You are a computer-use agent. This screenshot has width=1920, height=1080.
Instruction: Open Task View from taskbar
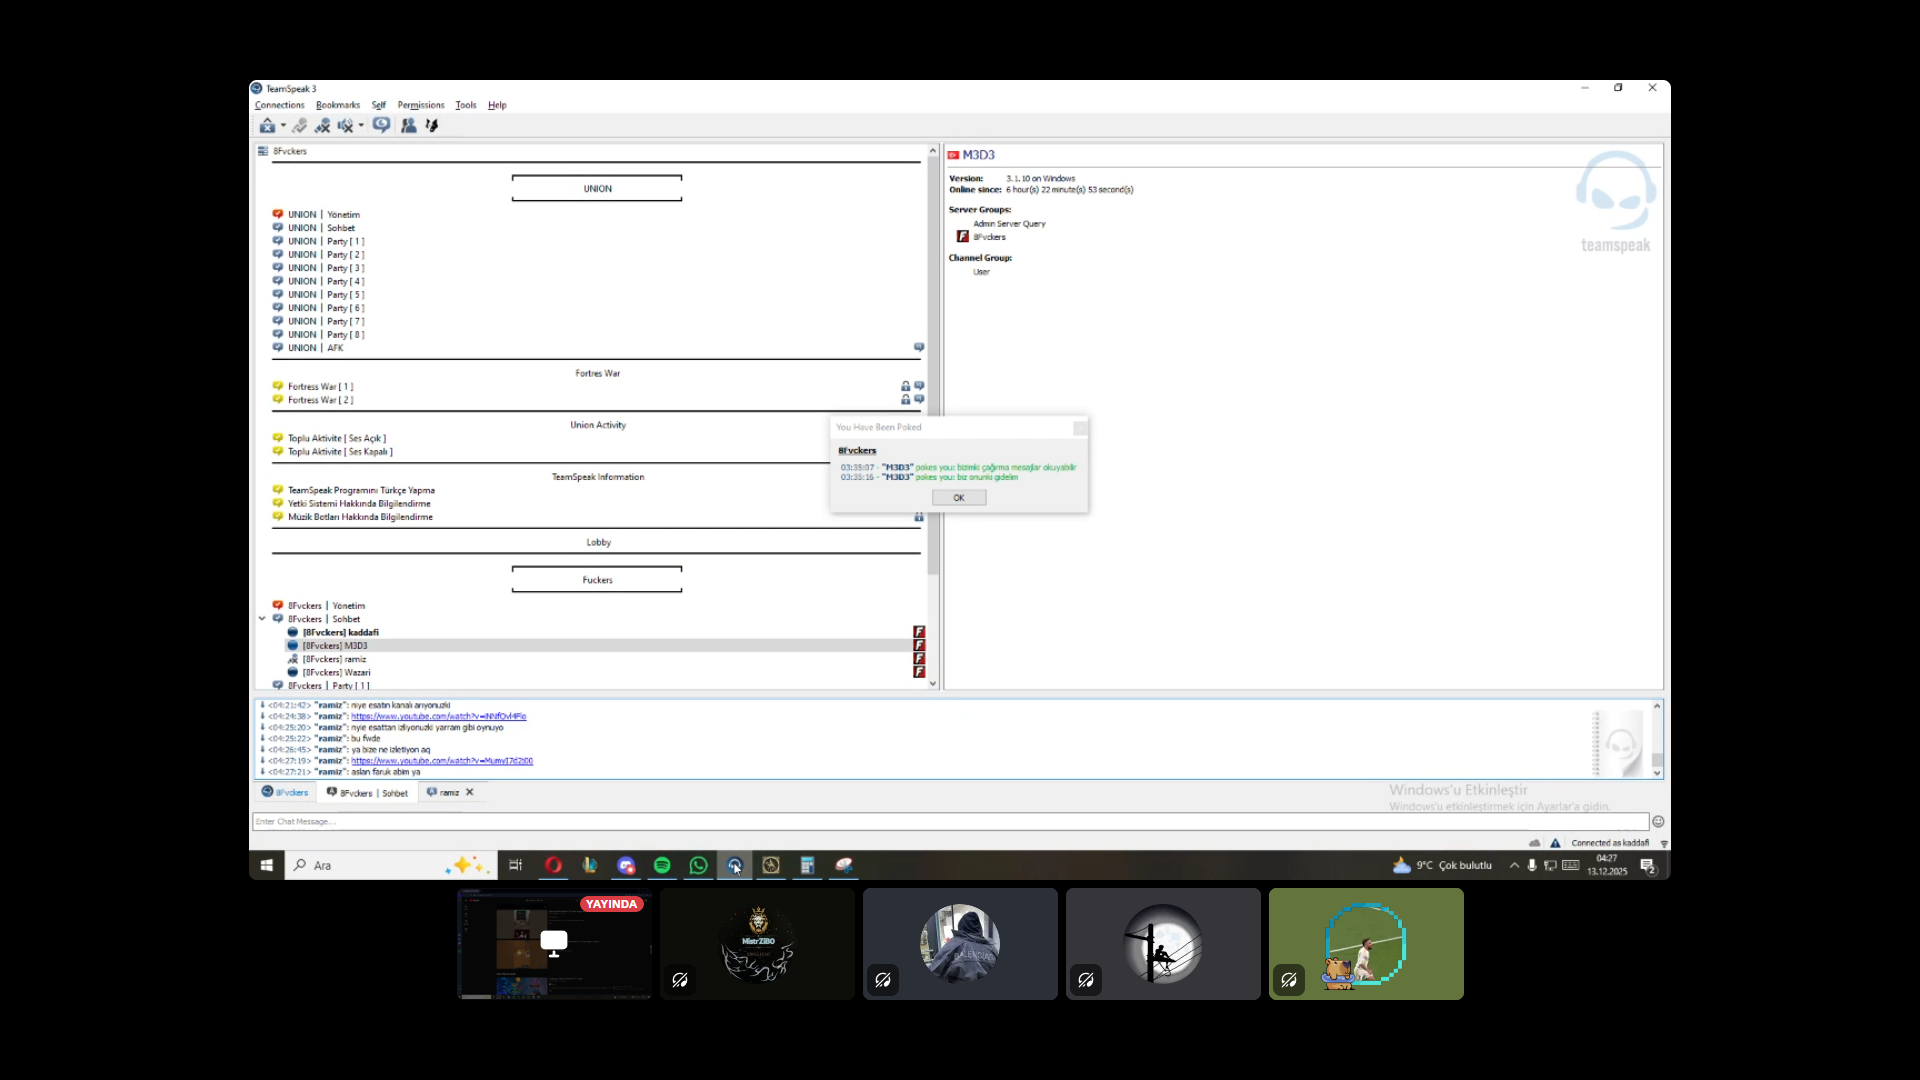(x=516, y=866)
